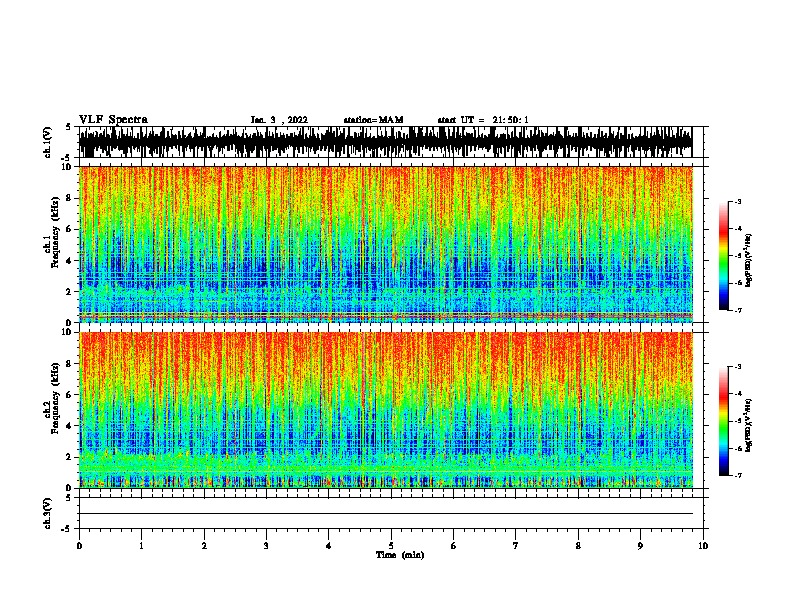Click the 'ch.1(V)' waveform axis label
Viewport: 792px width, 612px height.
point(48,142)
